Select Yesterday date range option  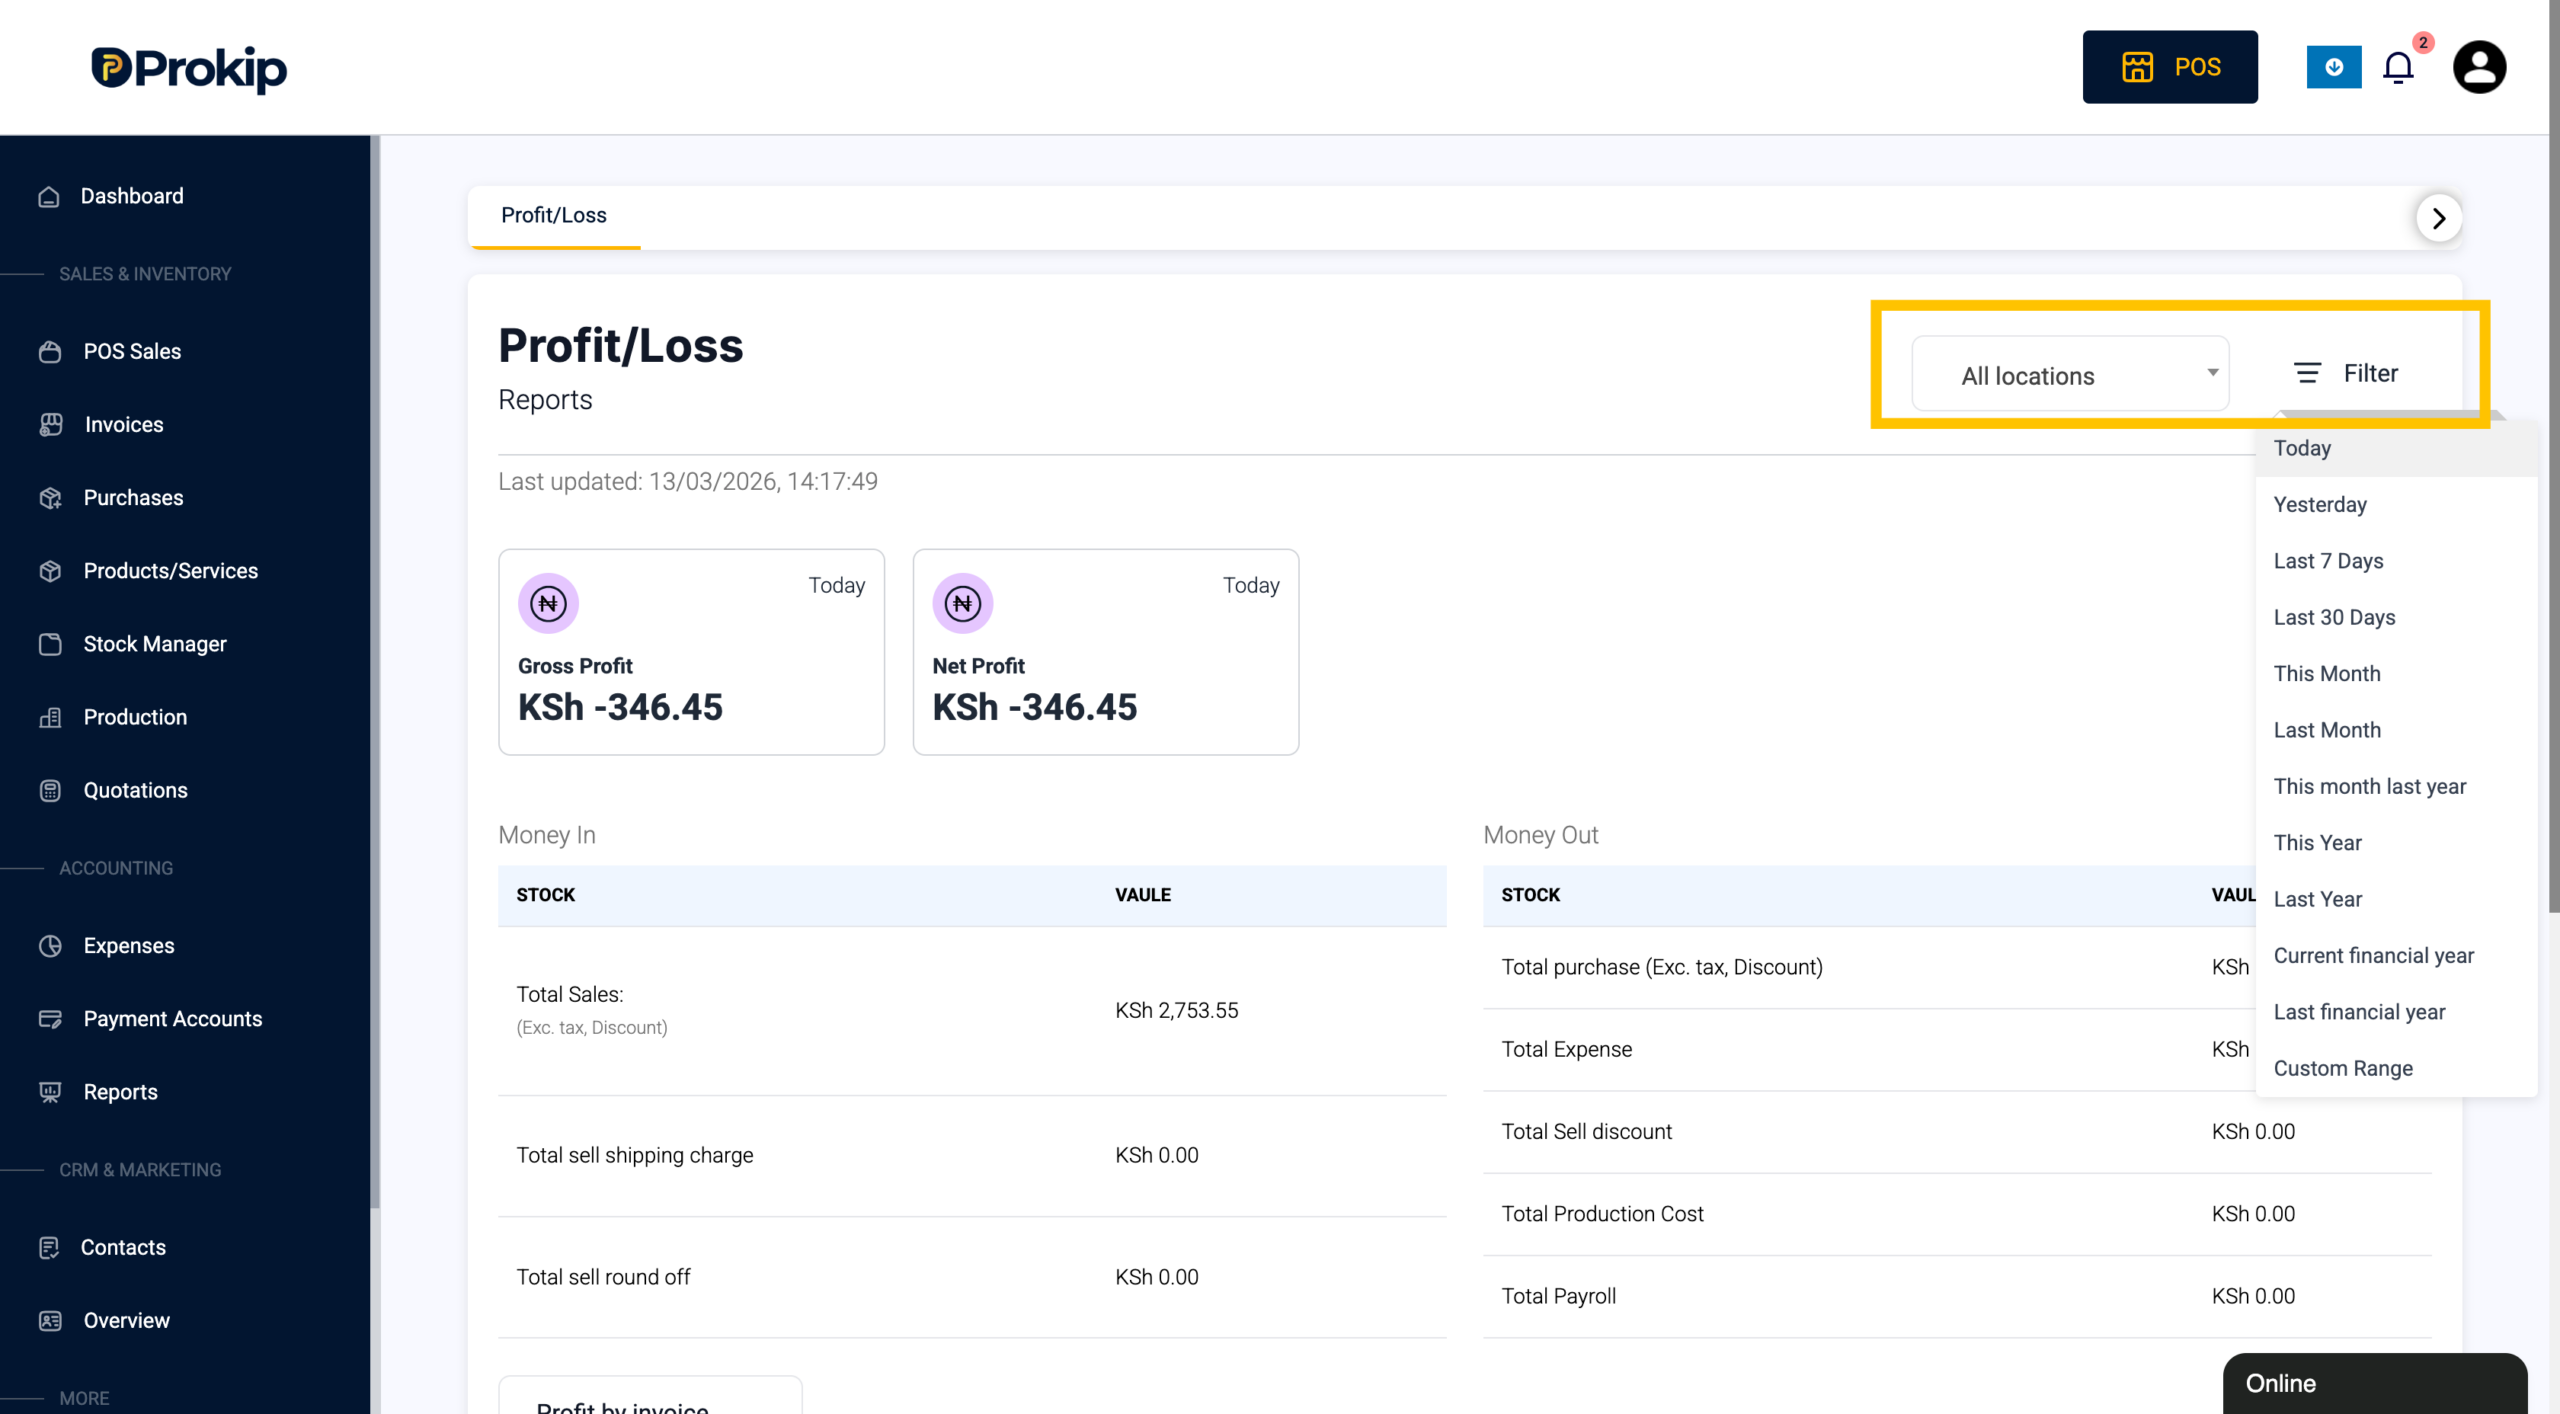click(2397, 505)
